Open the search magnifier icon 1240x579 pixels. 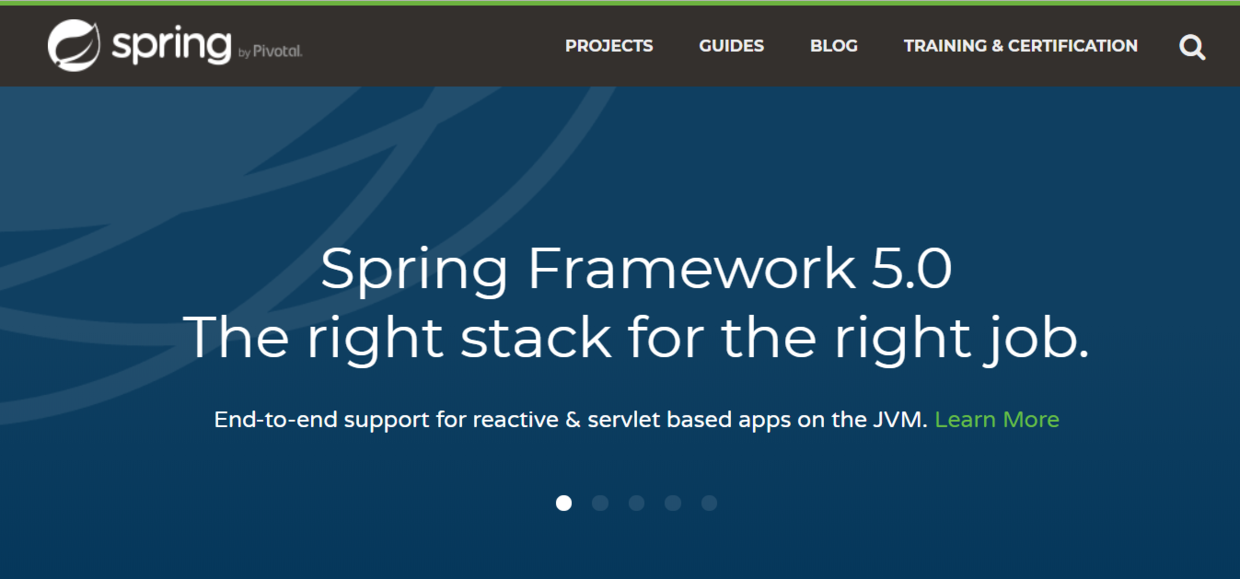click(x=1192, y=47)
